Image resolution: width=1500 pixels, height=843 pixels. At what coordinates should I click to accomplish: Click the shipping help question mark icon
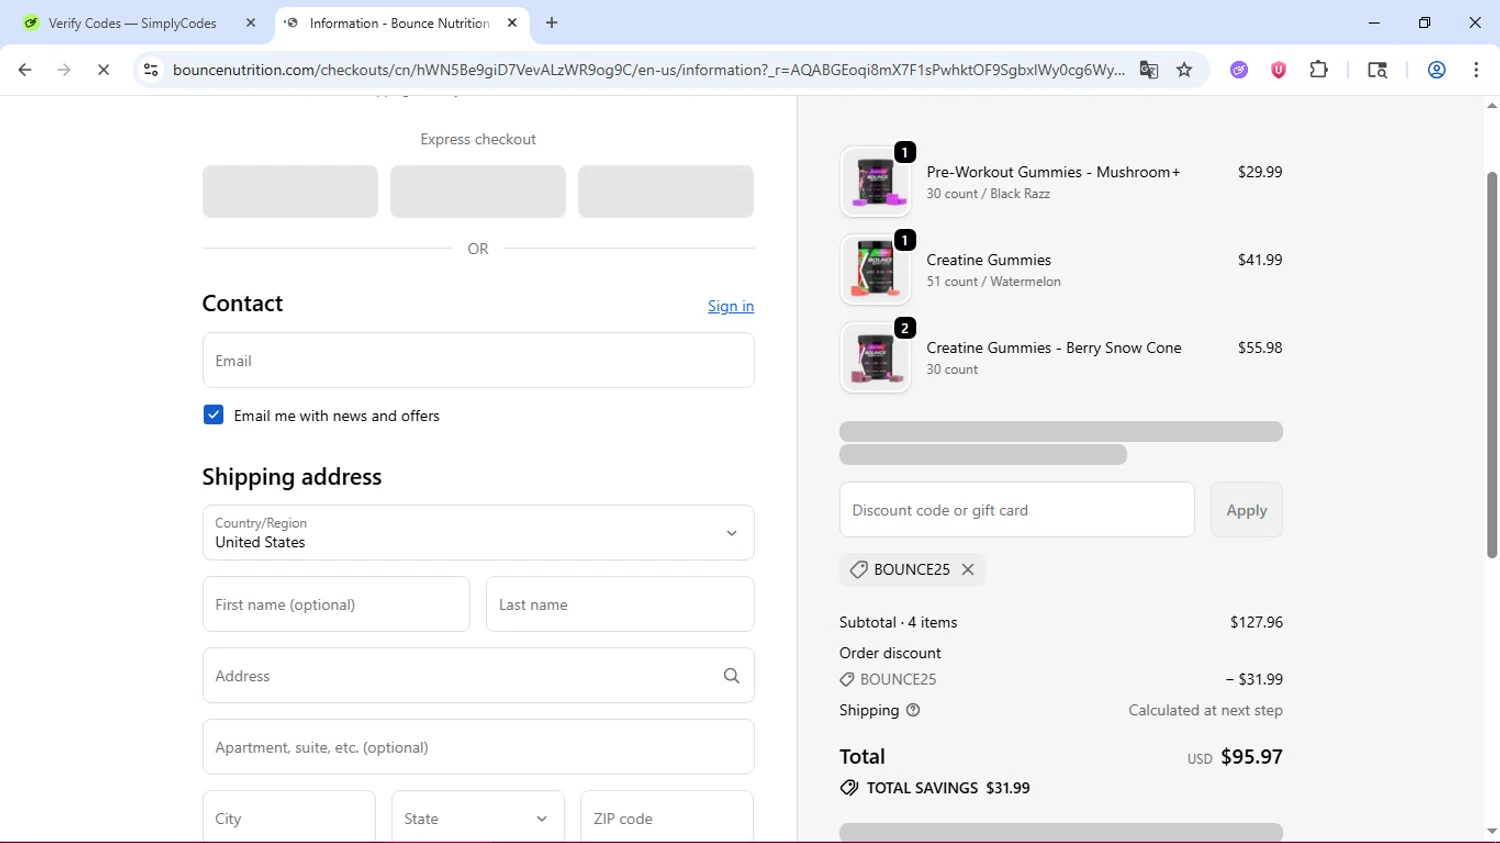pos(913,710)
